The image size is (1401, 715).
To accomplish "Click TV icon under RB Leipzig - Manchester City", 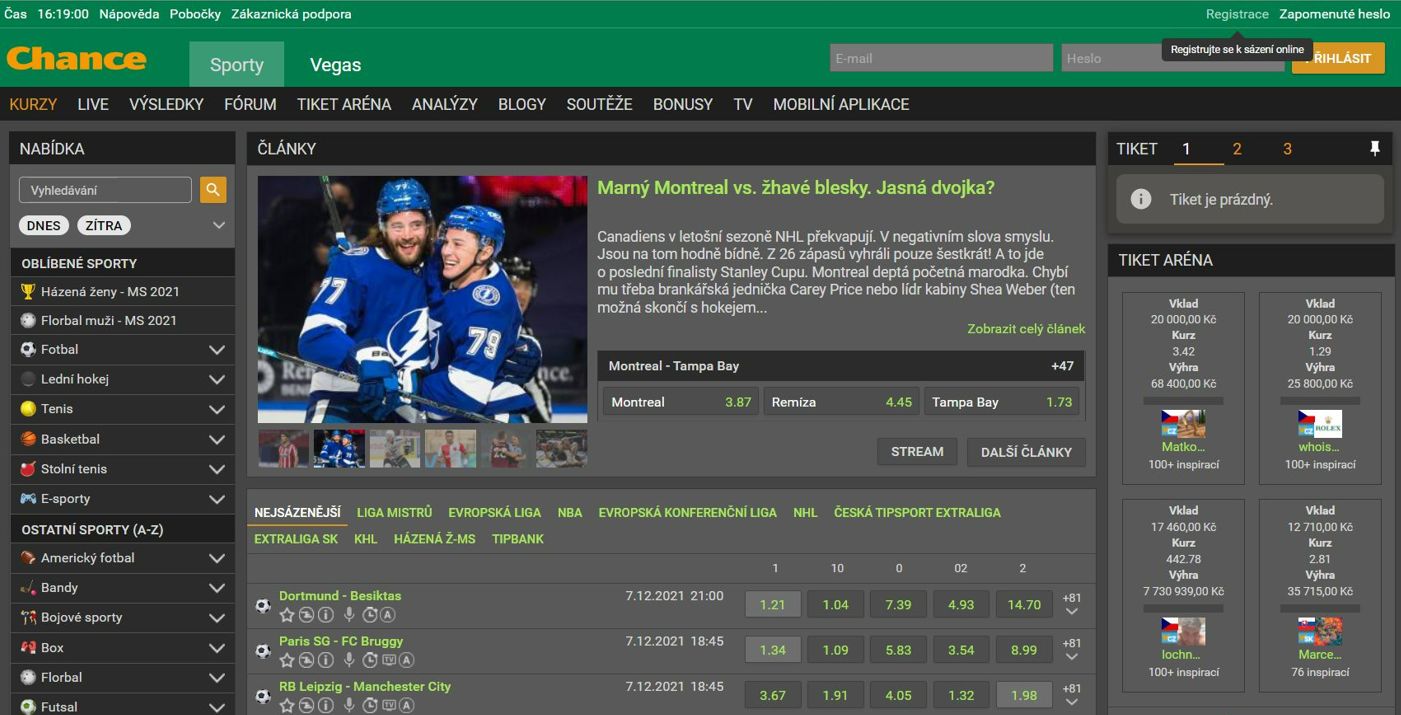I will click(389, 705).
